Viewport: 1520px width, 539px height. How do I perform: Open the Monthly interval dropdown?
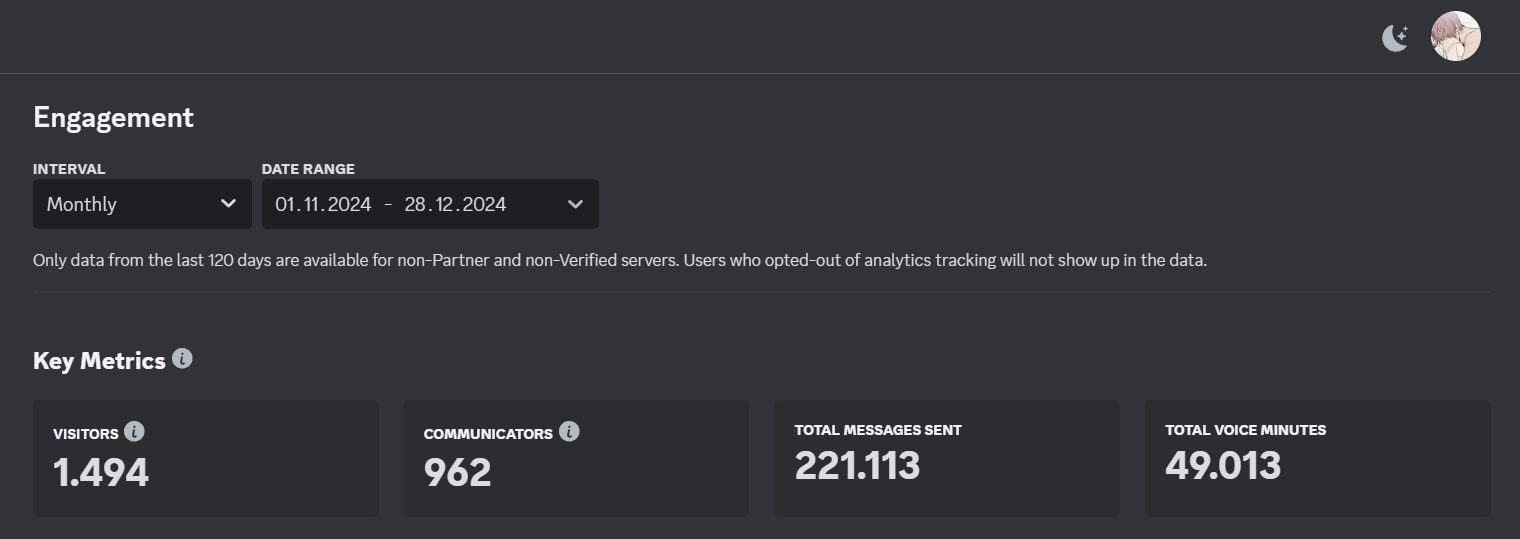click(x=142, y=204)
